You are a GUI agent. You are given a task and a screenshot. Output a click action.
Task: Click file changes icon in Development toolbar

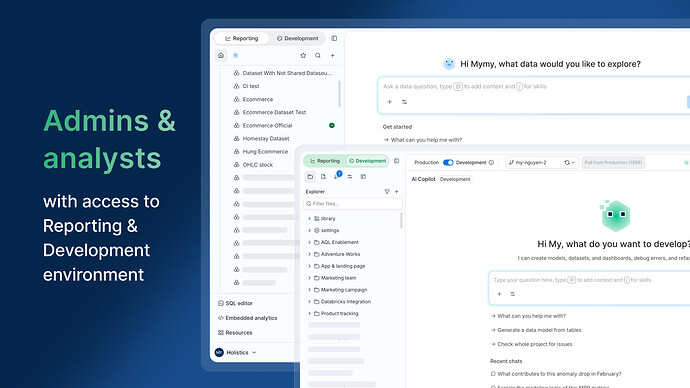tap(323, 176)
